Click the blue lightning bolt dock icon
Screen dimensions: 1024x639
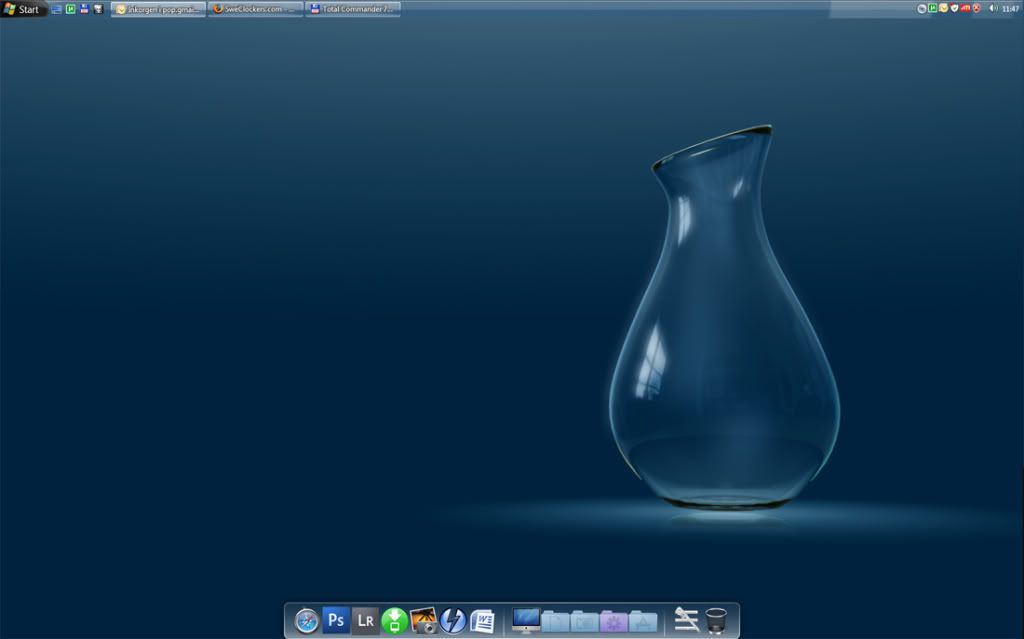(x=453, y=621)
